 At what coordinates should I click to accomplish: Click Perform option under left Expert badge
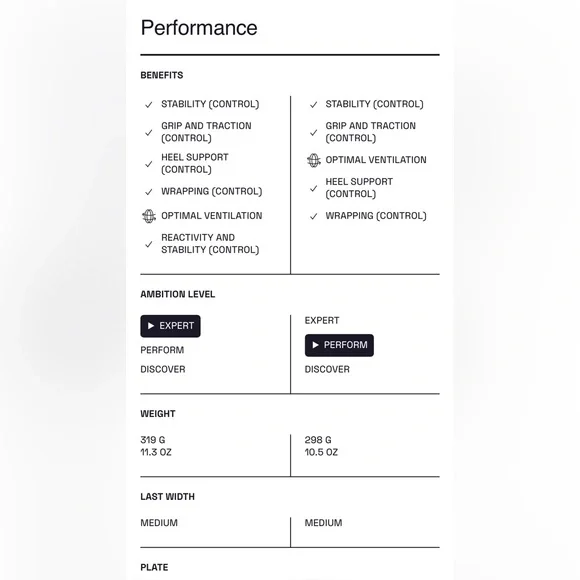coord(162,350)
